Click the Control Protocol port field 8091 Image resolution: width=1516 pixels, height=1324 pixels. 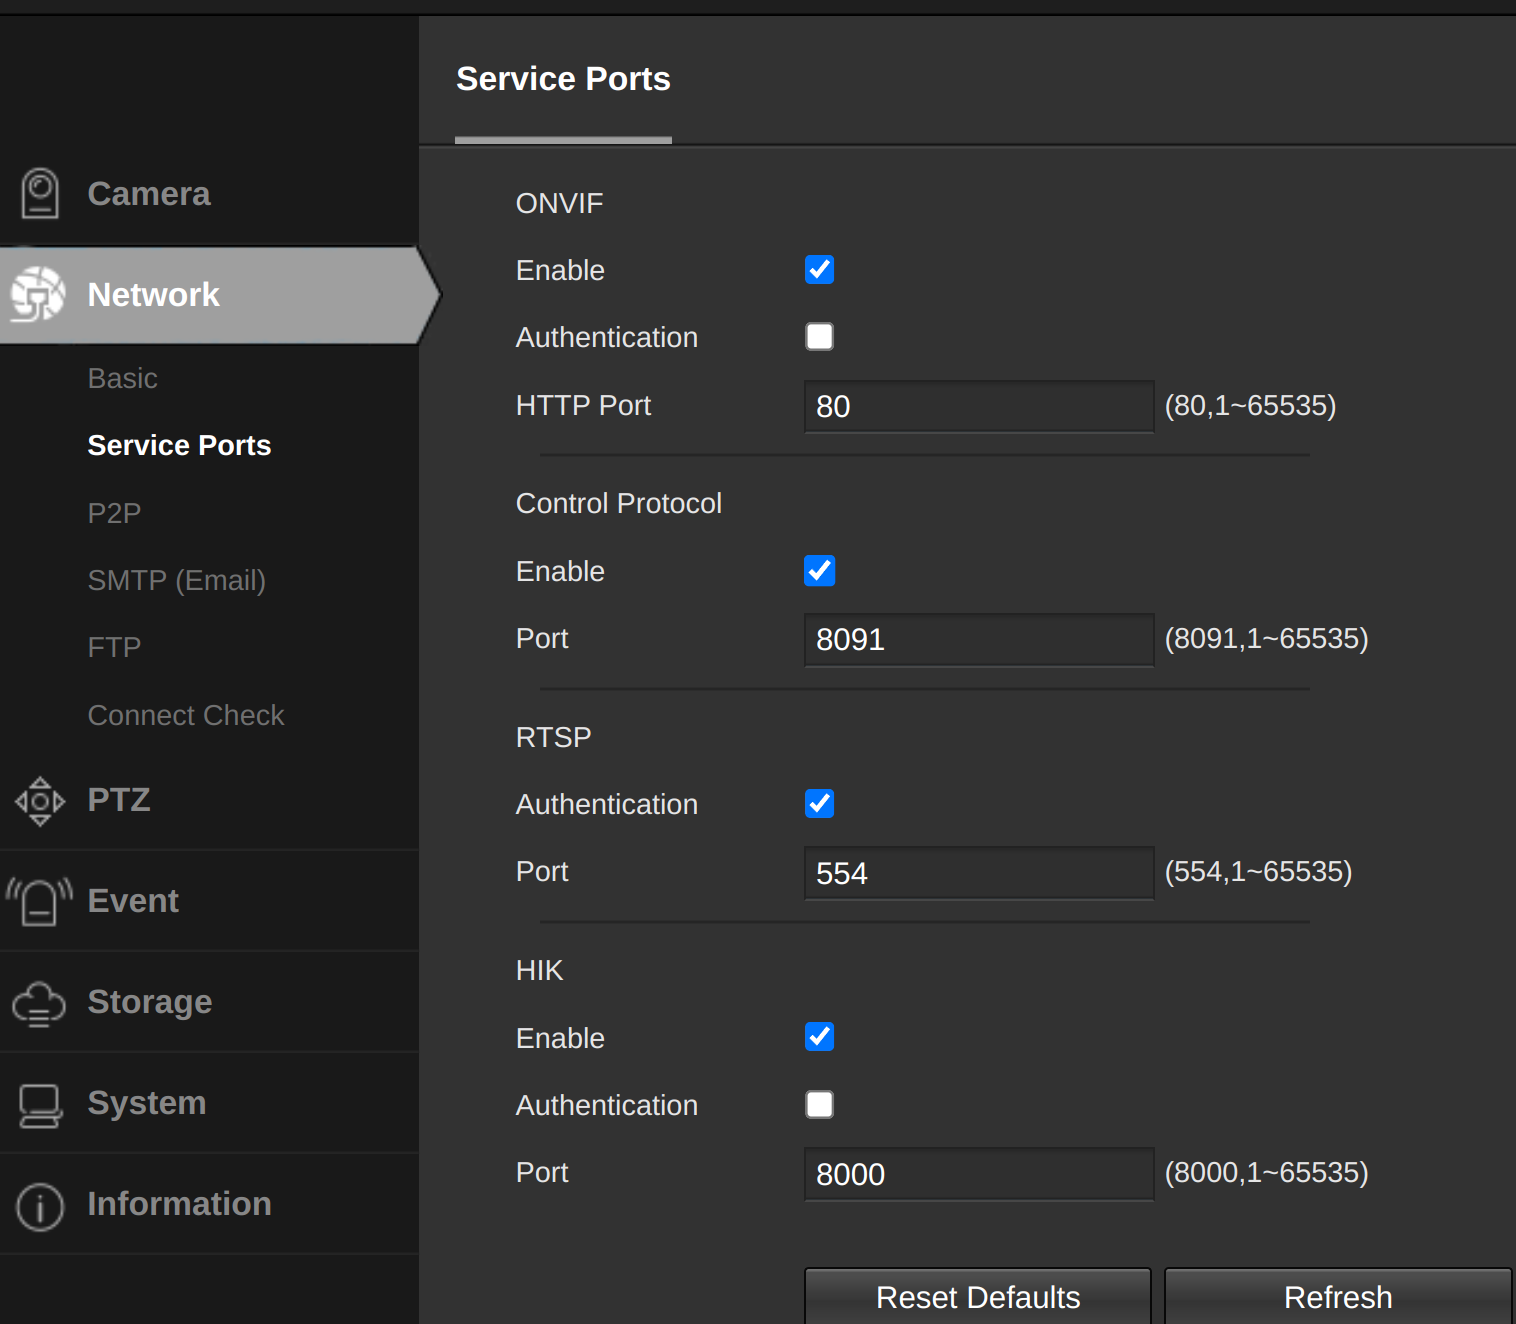pos(979,640)
